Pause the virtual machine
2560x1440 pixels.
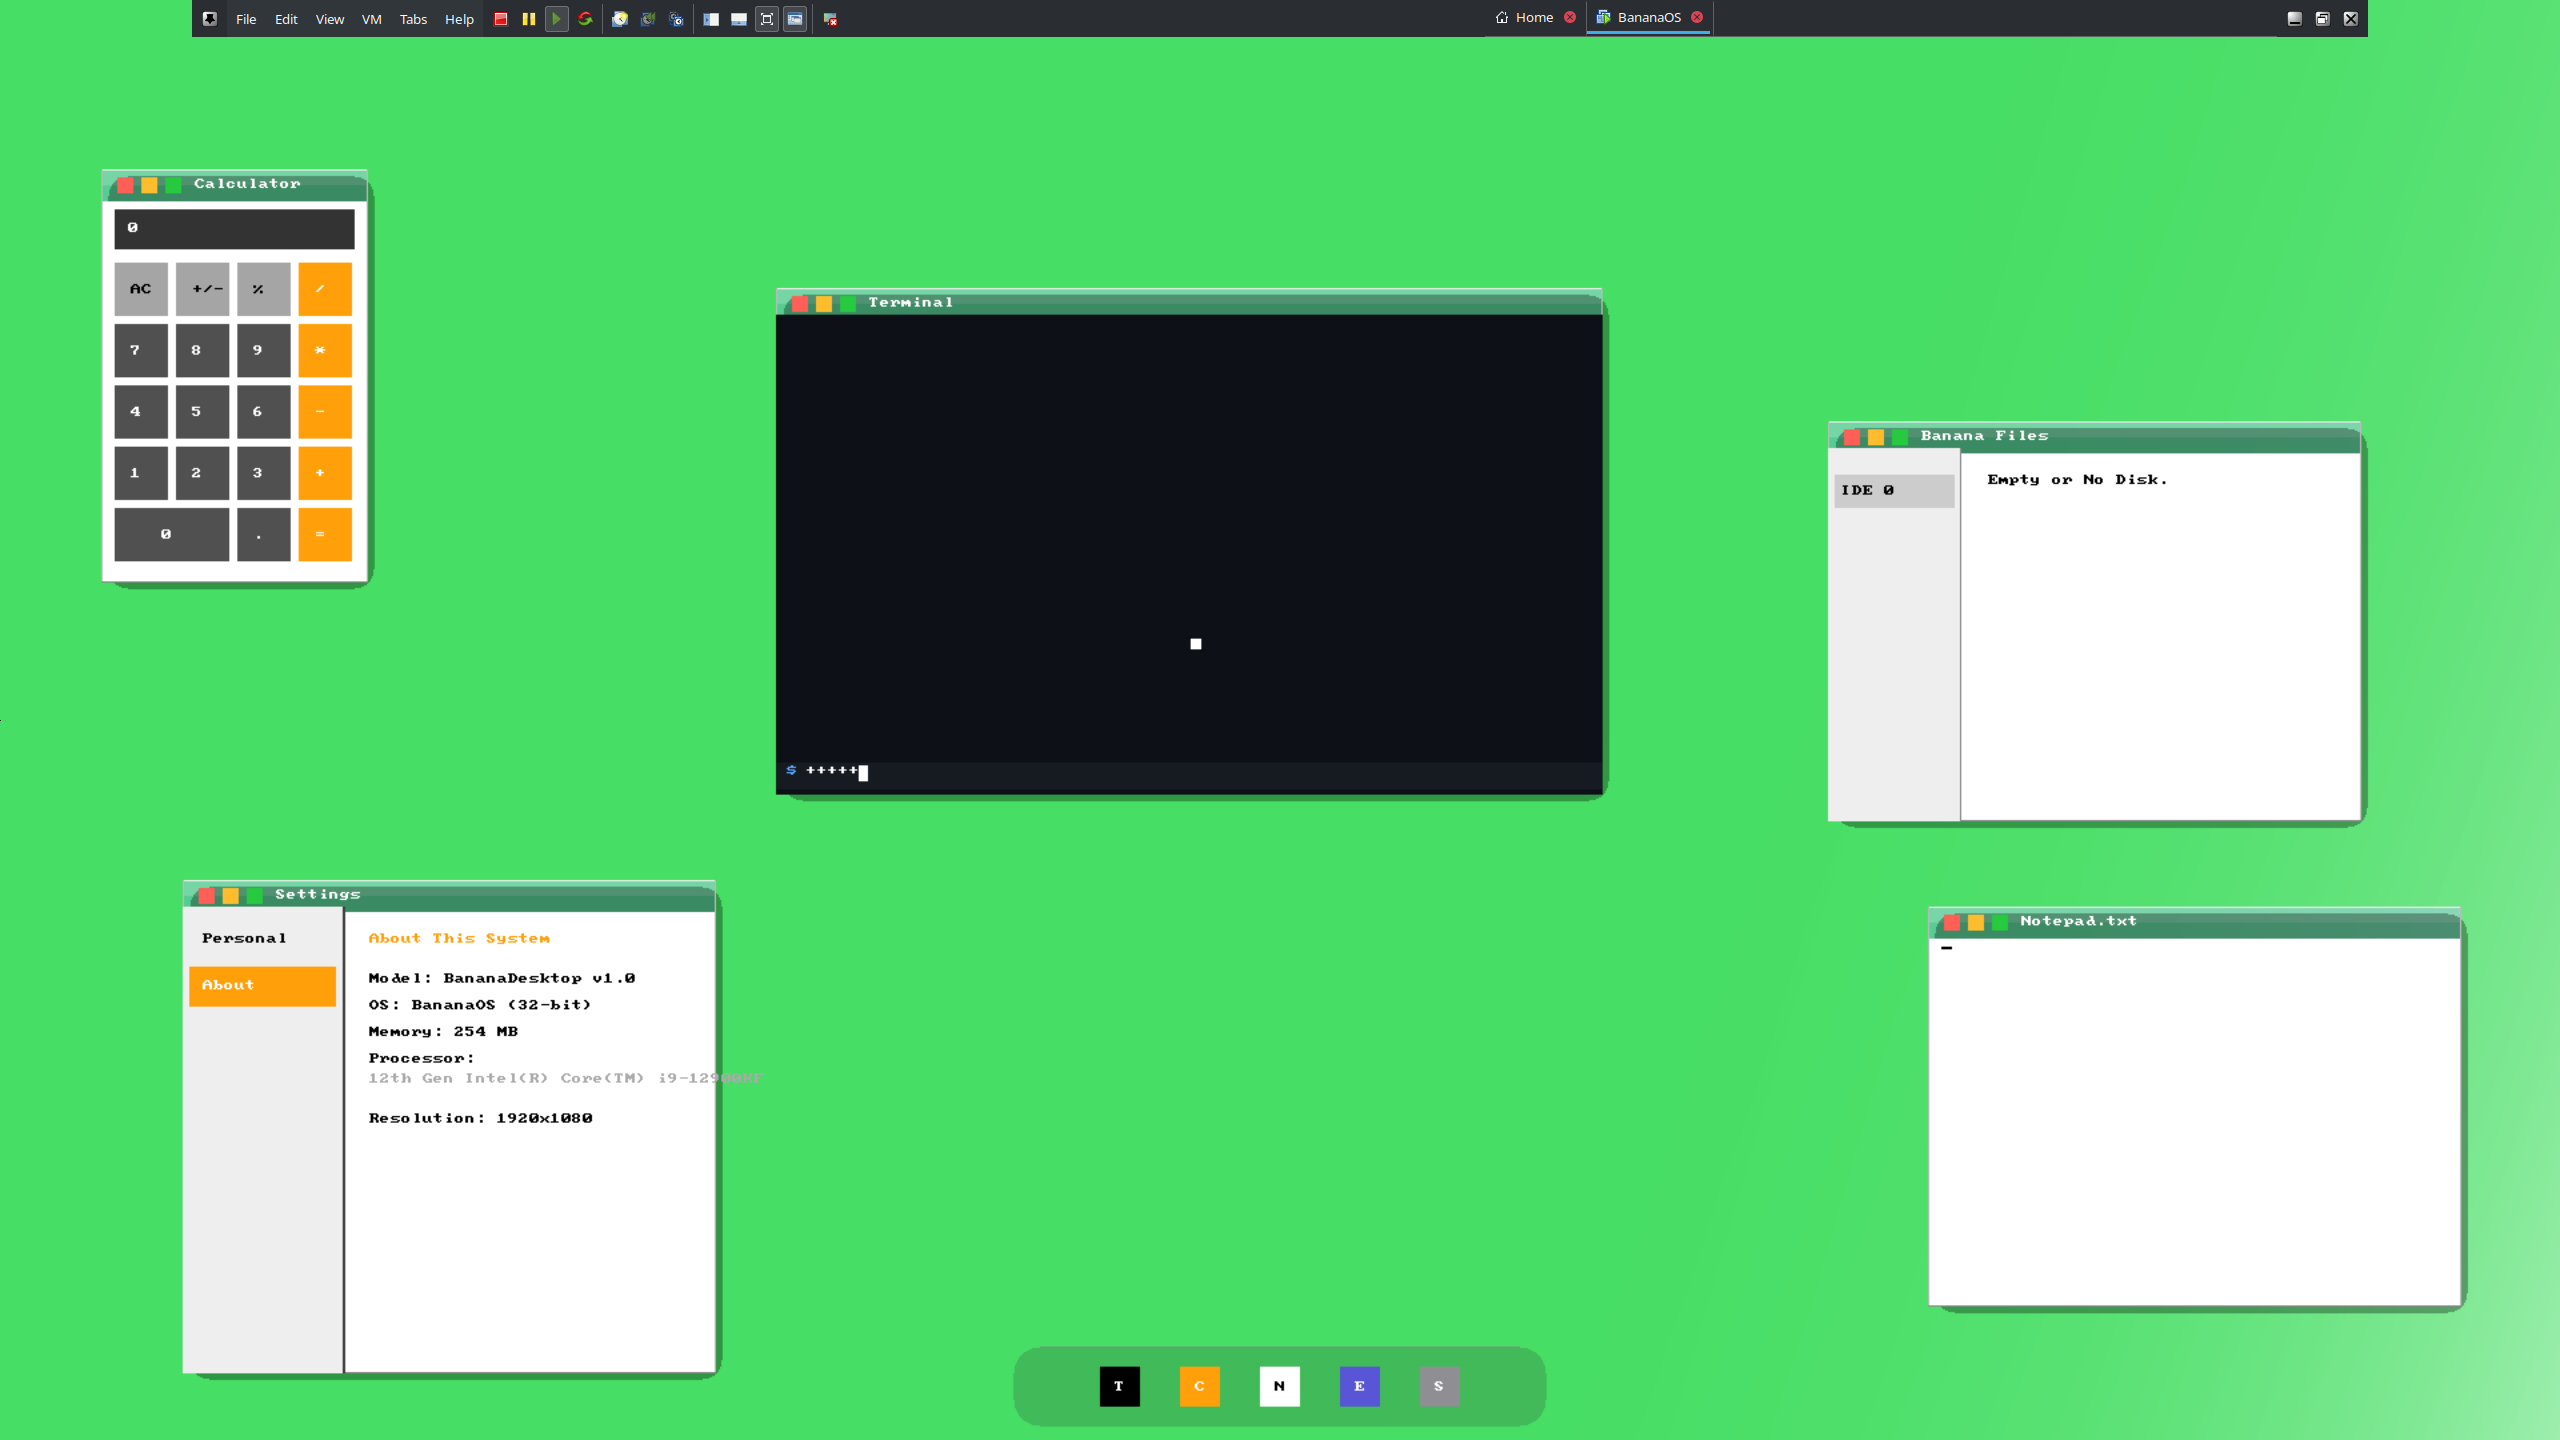pyautogui.click(x=529, y=19)
